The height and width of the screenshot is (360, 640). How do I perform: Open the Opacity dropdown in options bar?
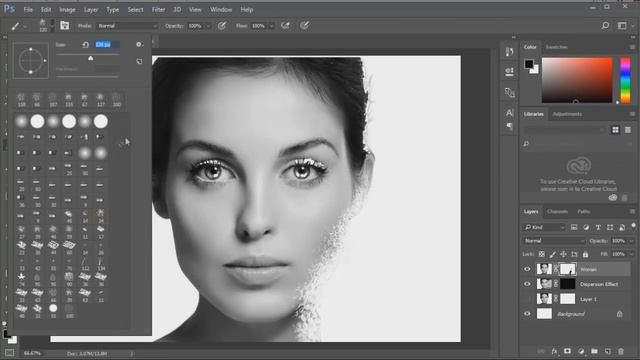(208, 26)
